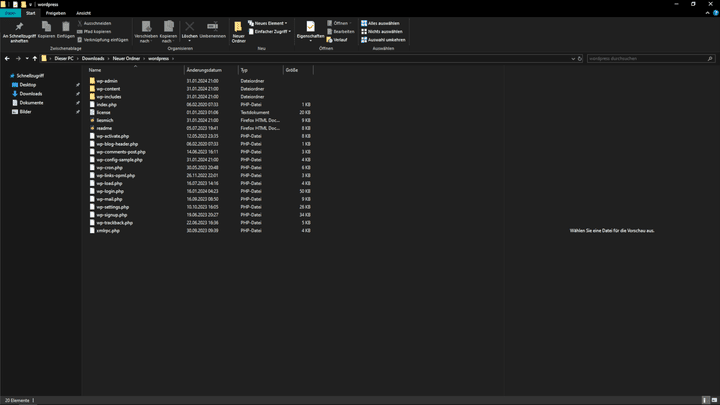Image resolution: width=720 pixels, height=405 pixels.
Task: Expand the Neues Element dropdown
Action: tap(268, 23)
